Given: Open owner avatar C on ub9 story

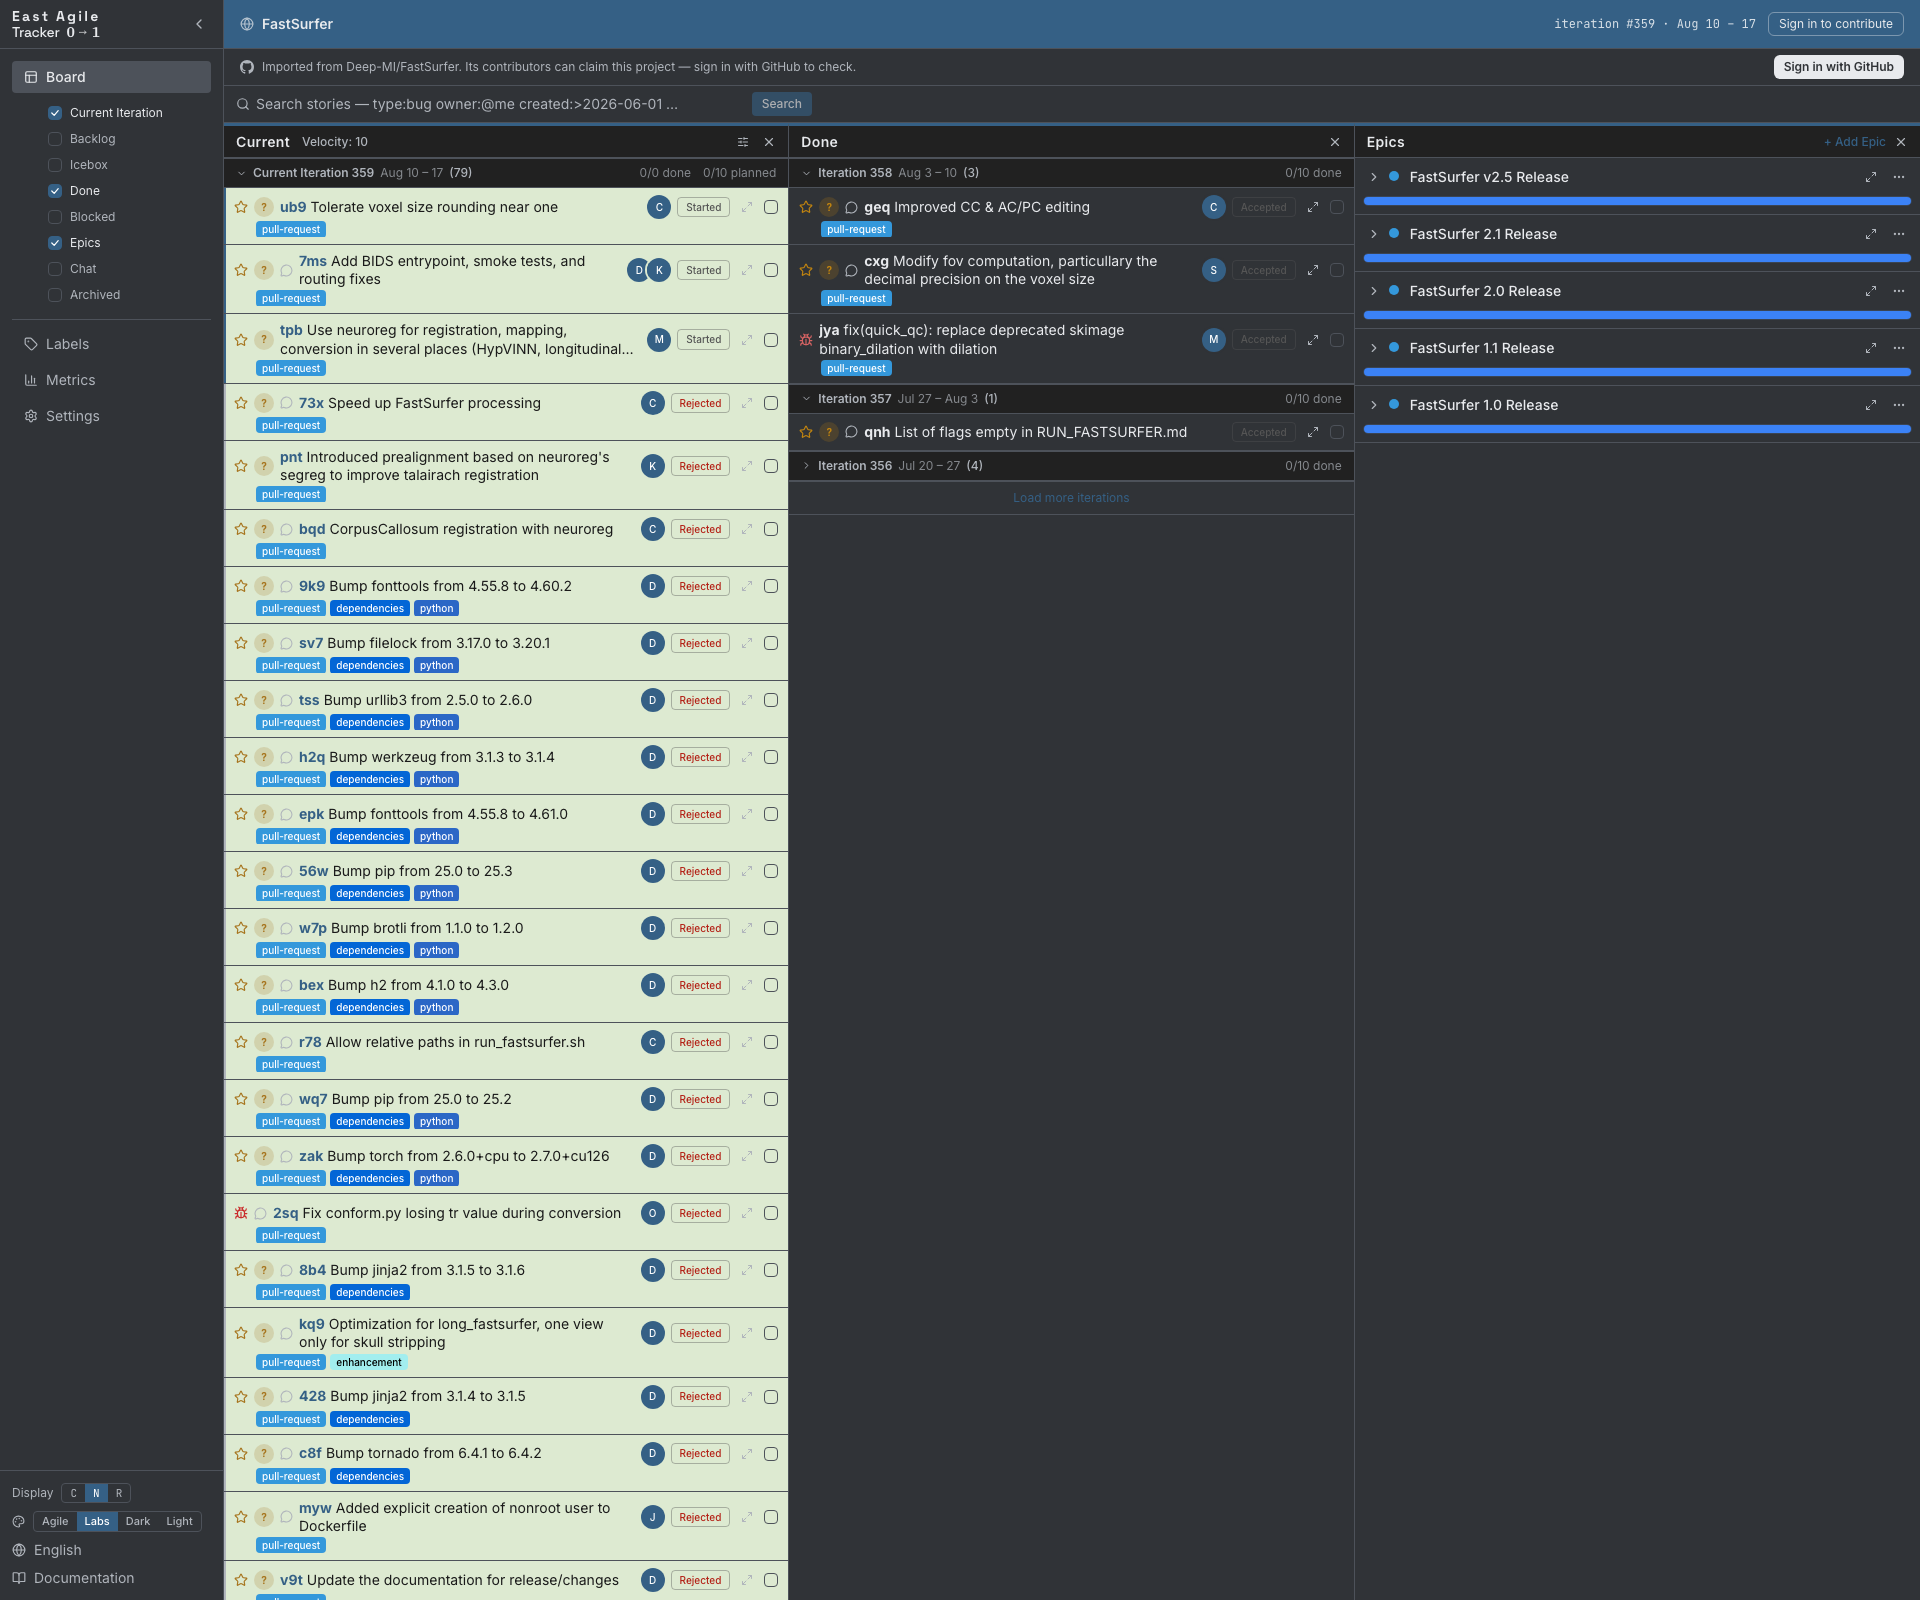Looking at the screenshot, I should (x=659, y=207).
